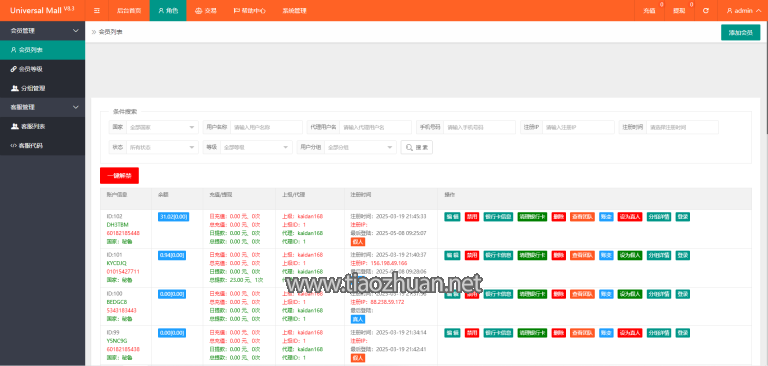Image resolution: width=768 pixels, height=366 pixels.
Task: Click 登录 for user ID:101
Action: (x=683, y=255)
